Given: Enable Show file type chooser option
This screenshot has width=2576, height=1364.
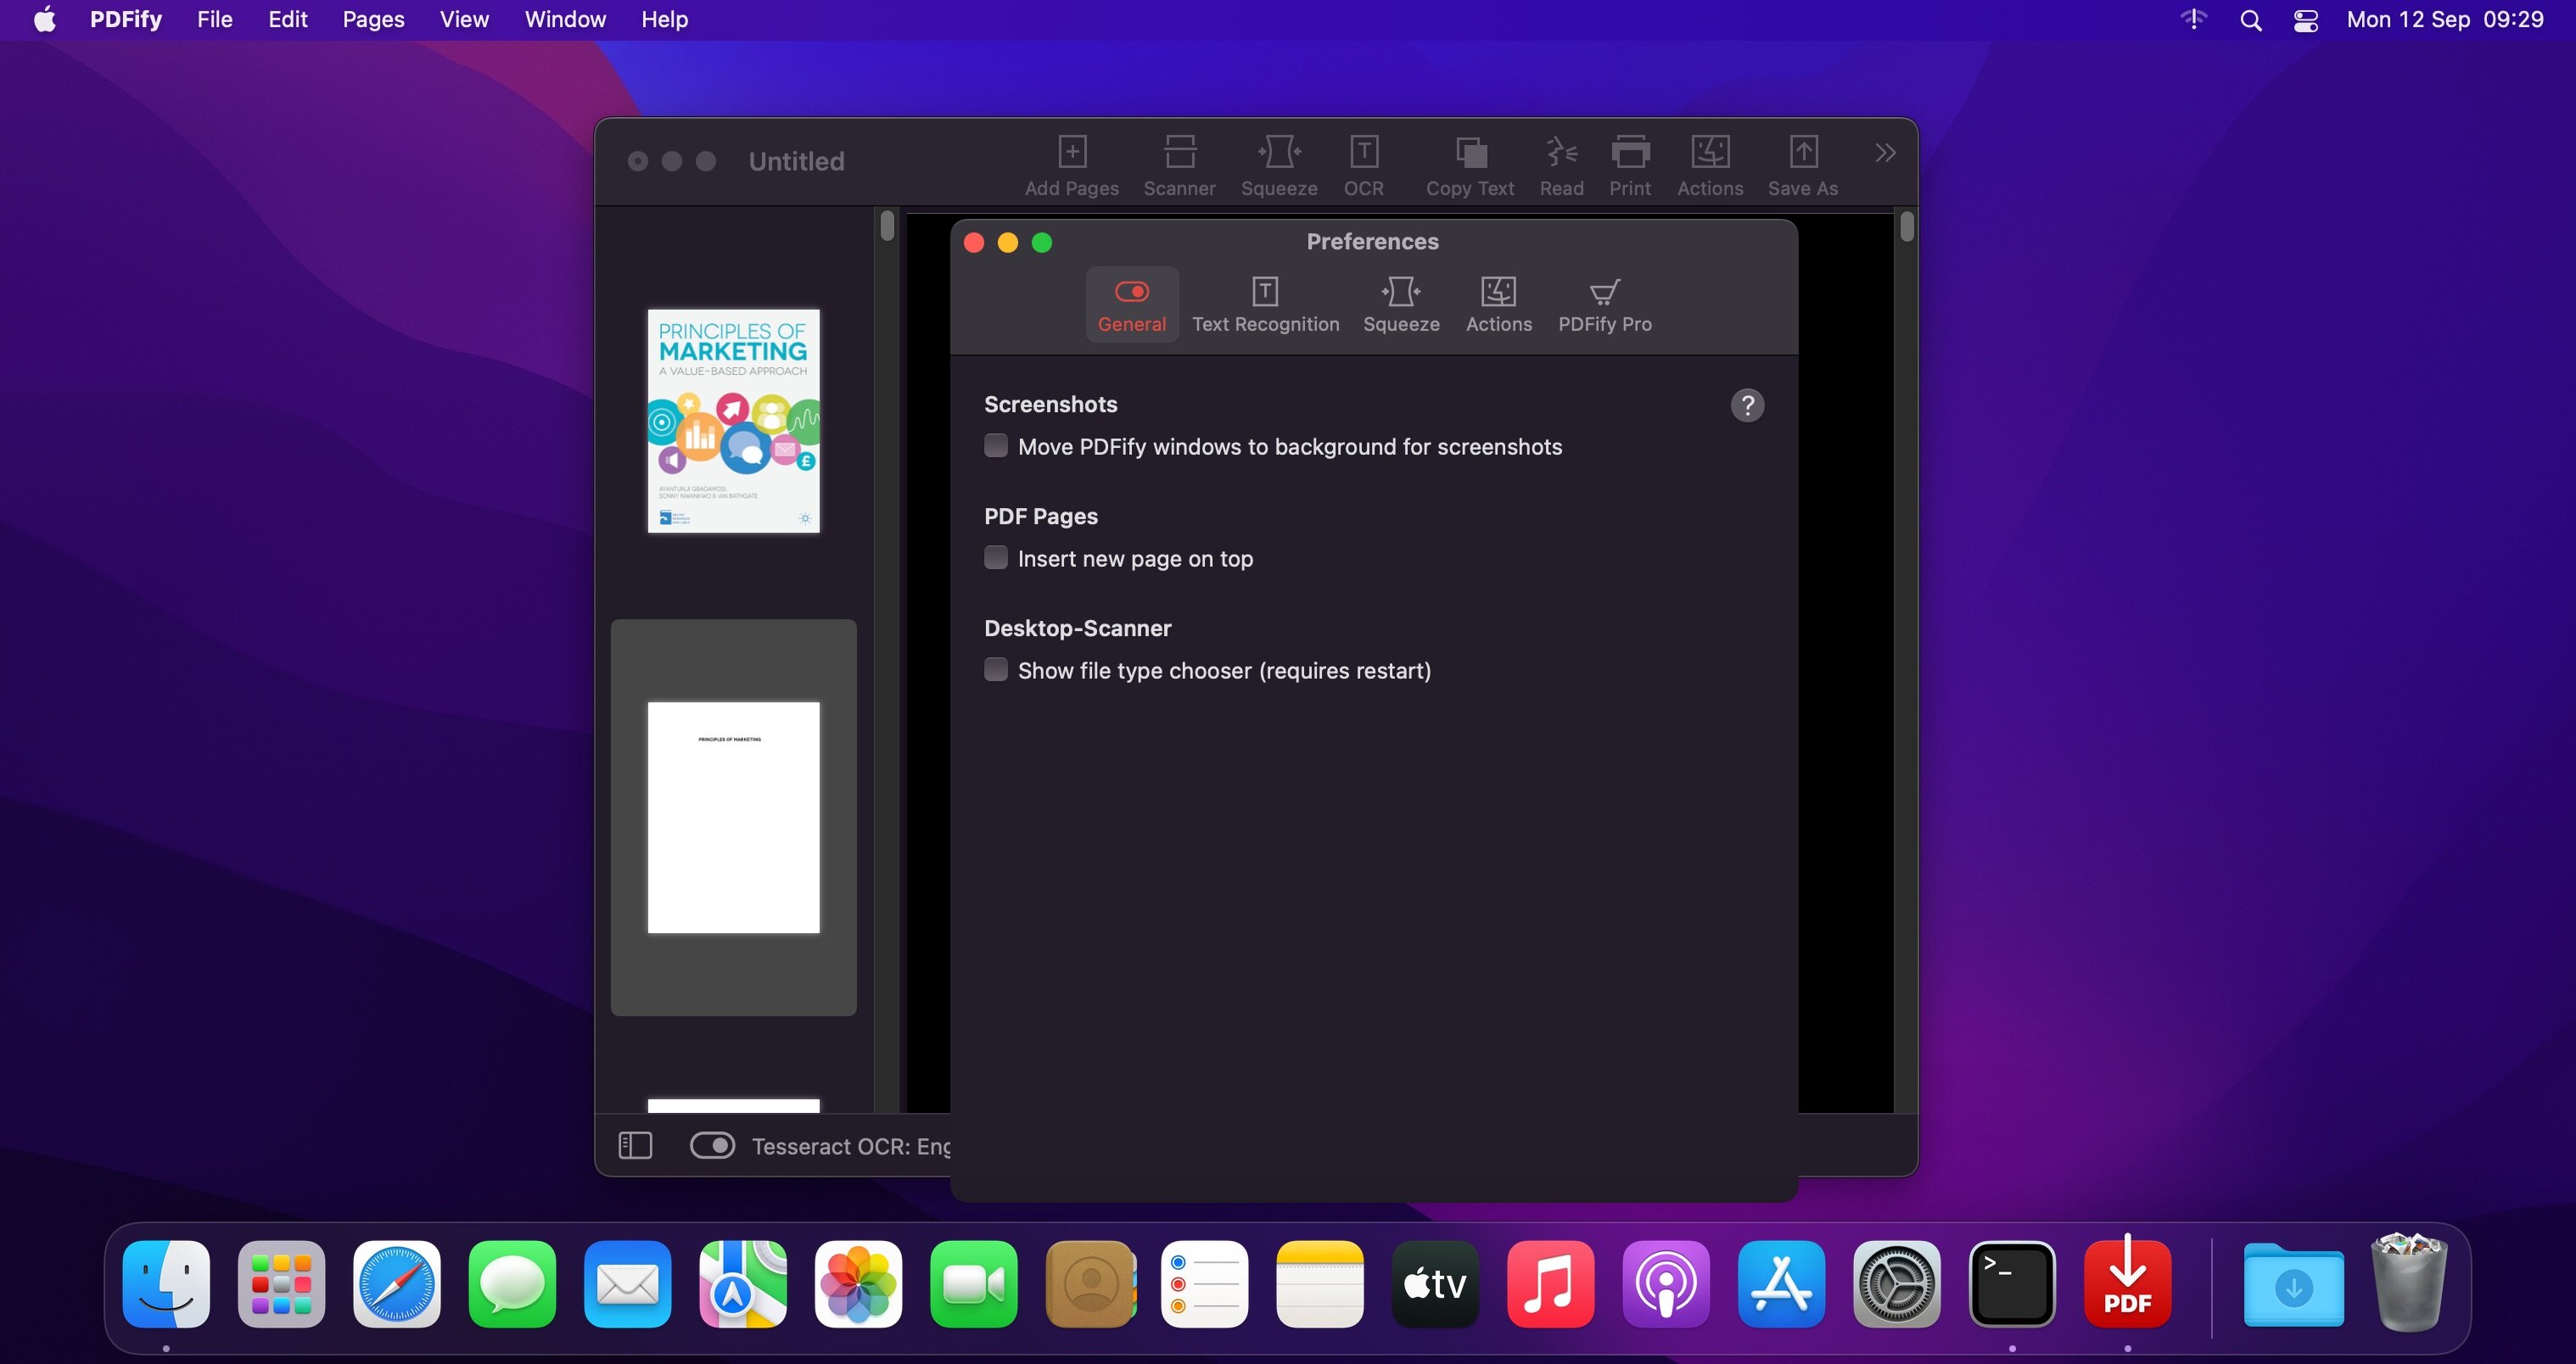Looking at the screenshot, I should tap(996, 670).
